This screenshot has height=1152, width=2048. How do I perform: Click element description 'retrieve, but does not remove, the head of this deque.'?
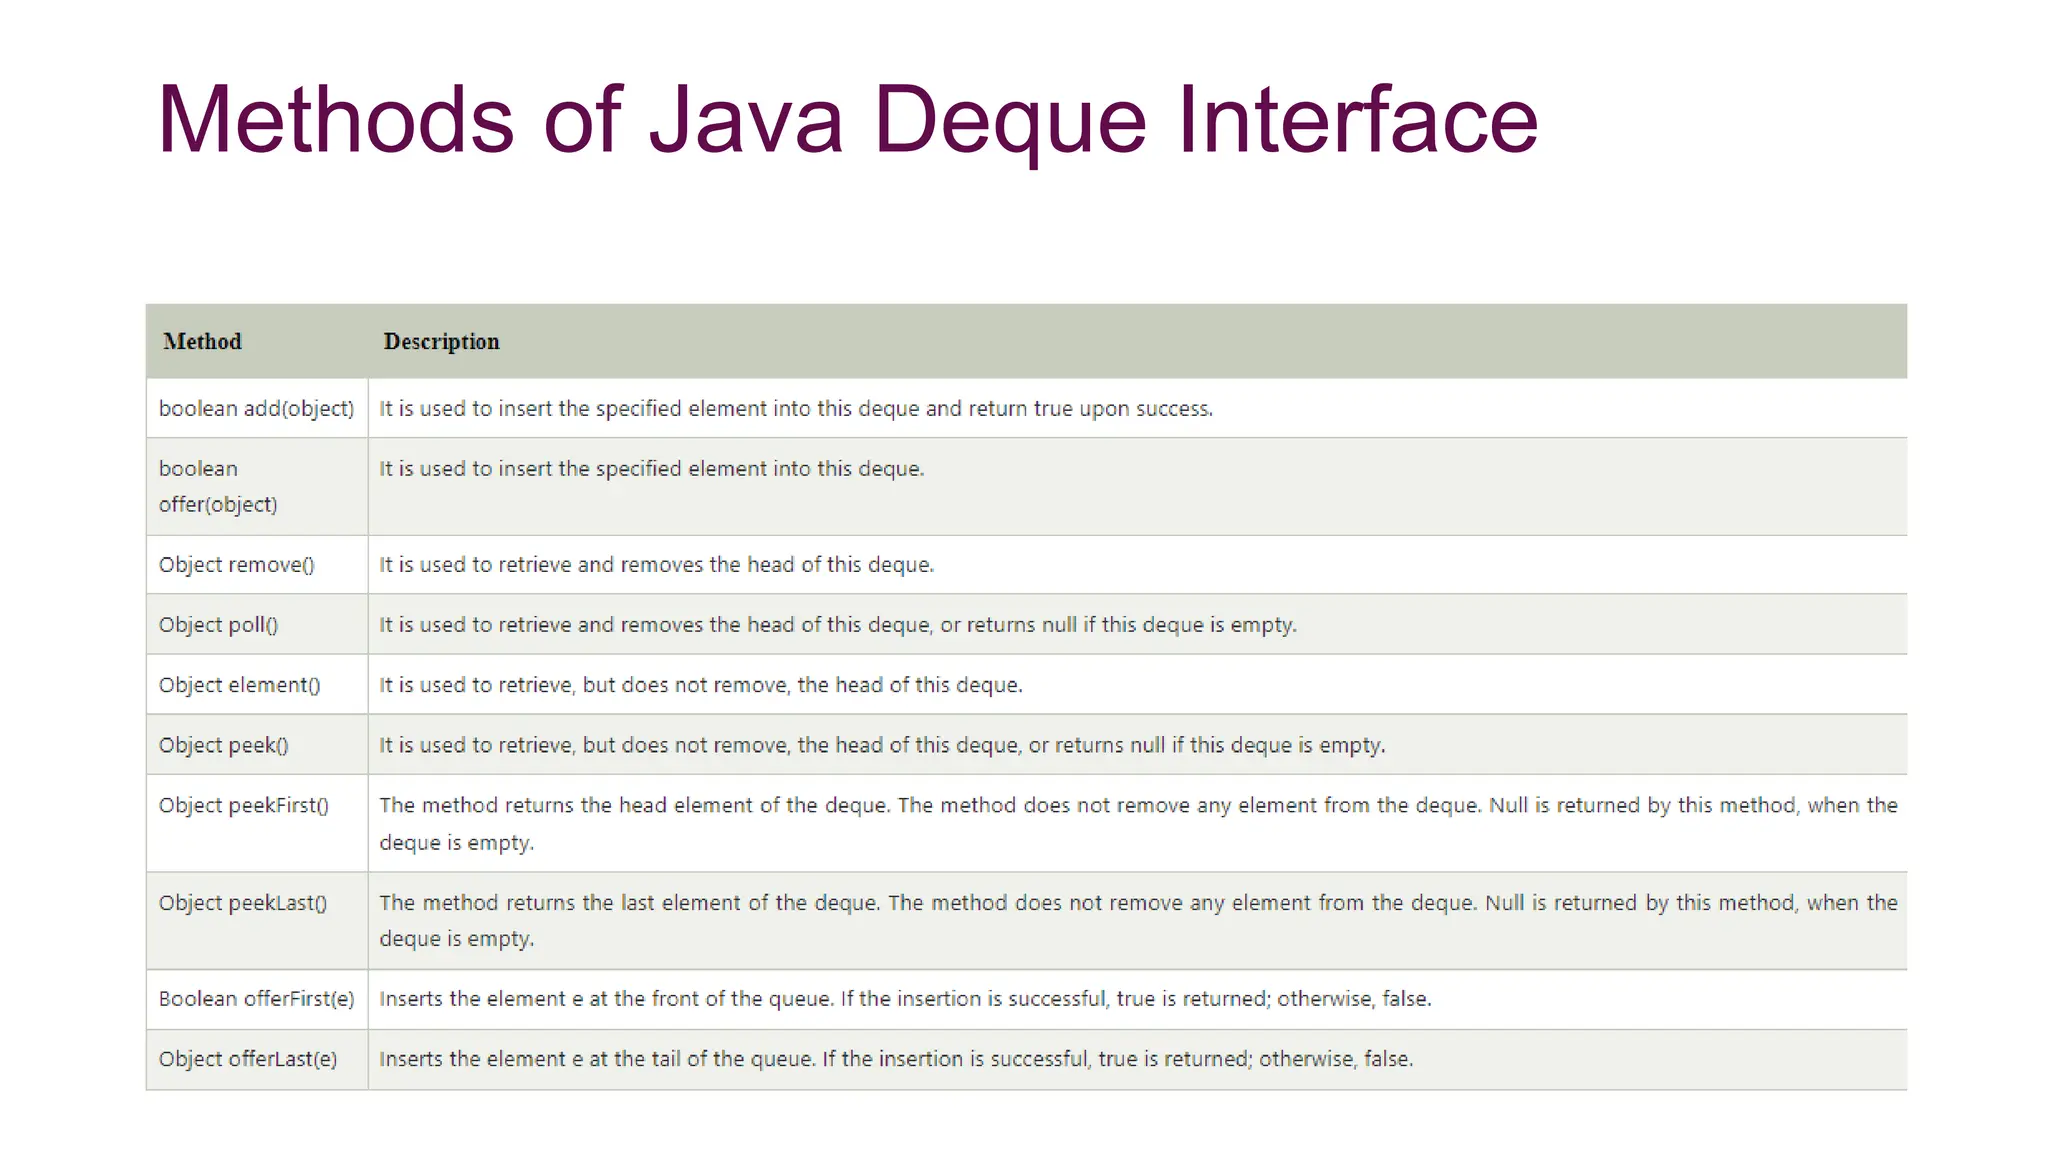[x=760, y=685]
